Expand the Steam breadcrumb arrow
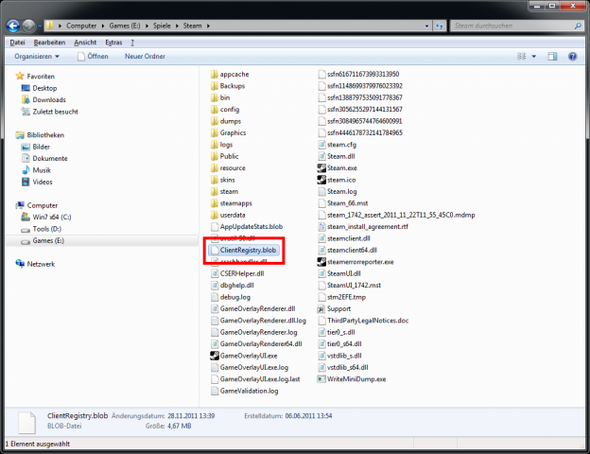The height and width of the screenshot is (454, 590). click(x=208, y=26)
